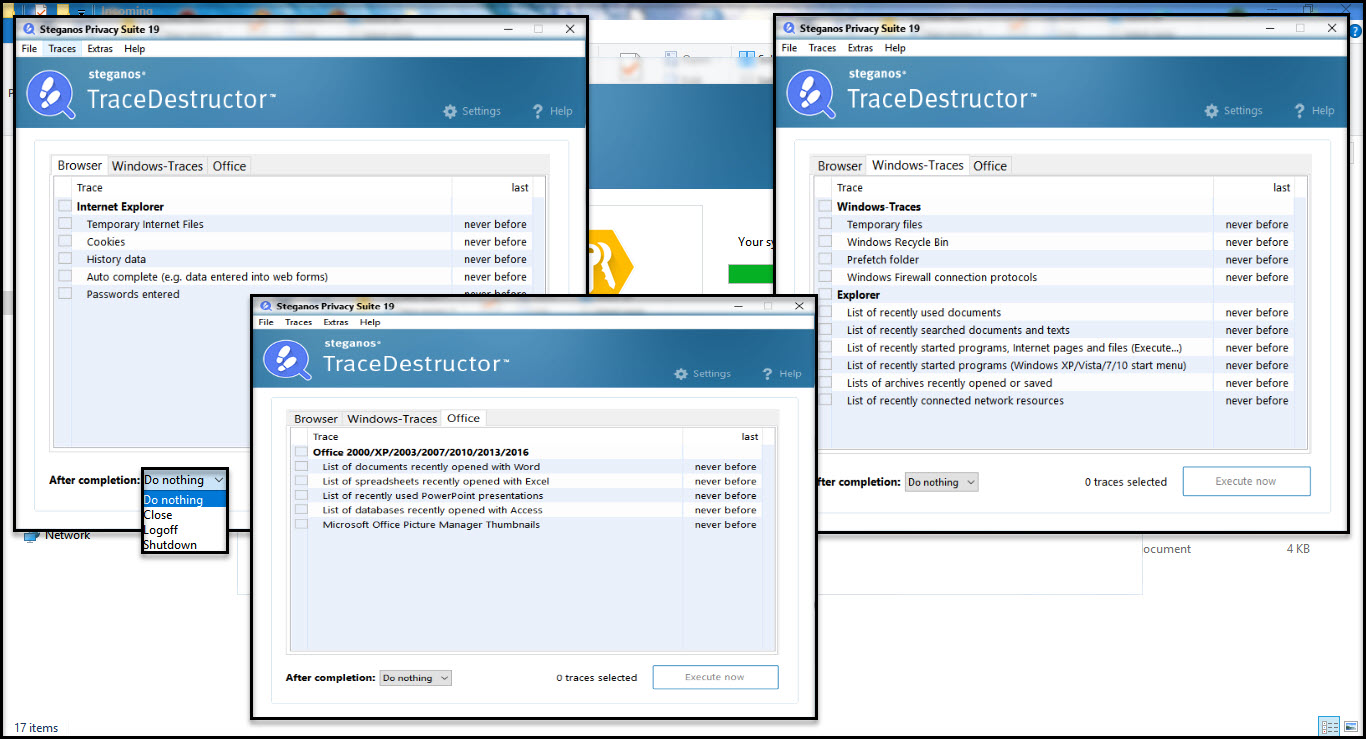Image resolution: width=1366 pixels, height=739 pixels.
Task: Click TraceDestructor footprint logo in left window
Action: pyautogui.click(x=50, y=96)
